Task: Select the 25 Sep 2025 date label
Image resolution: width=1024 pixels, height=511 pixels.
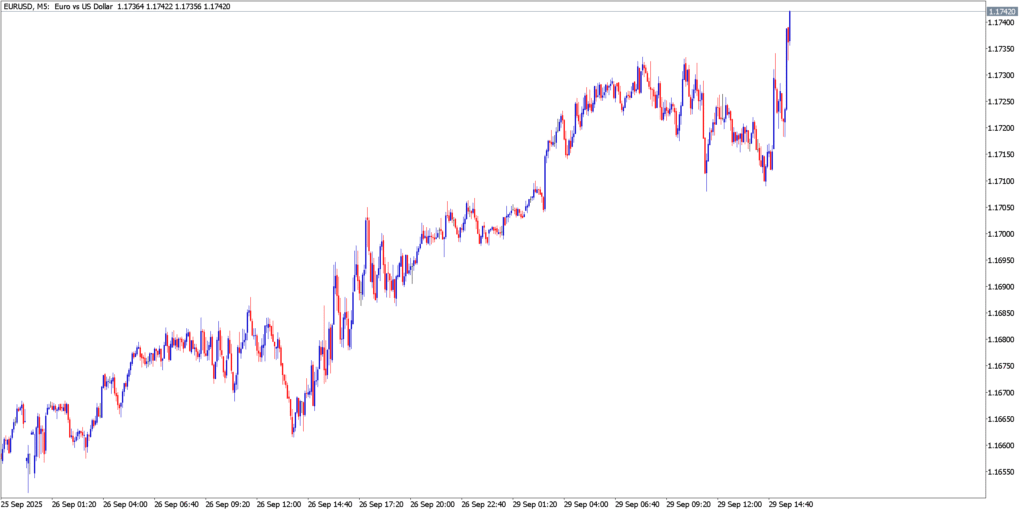Action: (22, 504)
